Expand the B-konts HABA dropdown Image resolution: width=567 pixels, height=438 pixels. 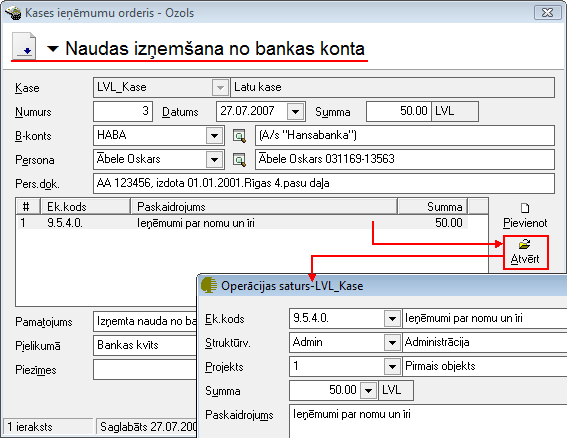coord(214,136)
